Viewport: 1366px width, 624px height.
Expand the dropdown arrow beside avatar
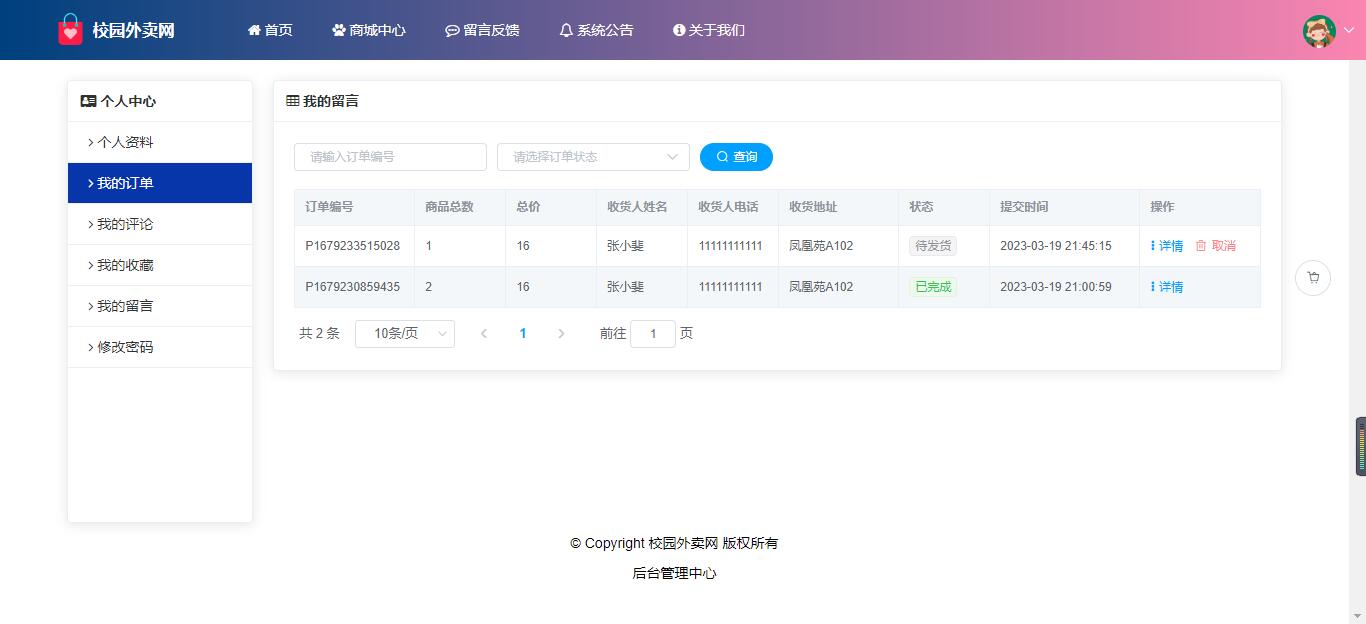pyautogui.click(x=1348, y=31)
